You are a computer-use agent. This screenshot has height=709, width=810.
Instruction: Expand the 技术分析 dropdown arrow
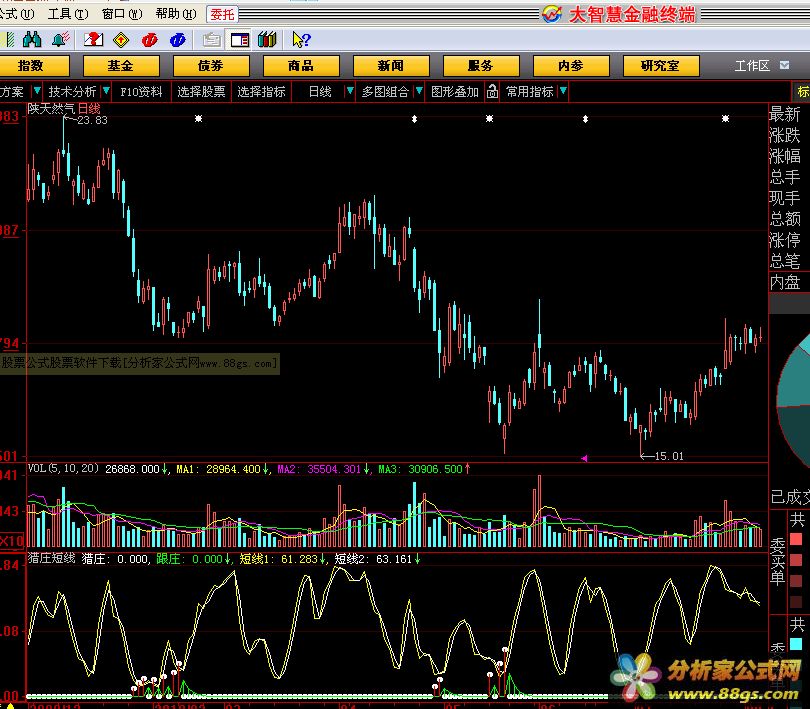click(106, 91)
